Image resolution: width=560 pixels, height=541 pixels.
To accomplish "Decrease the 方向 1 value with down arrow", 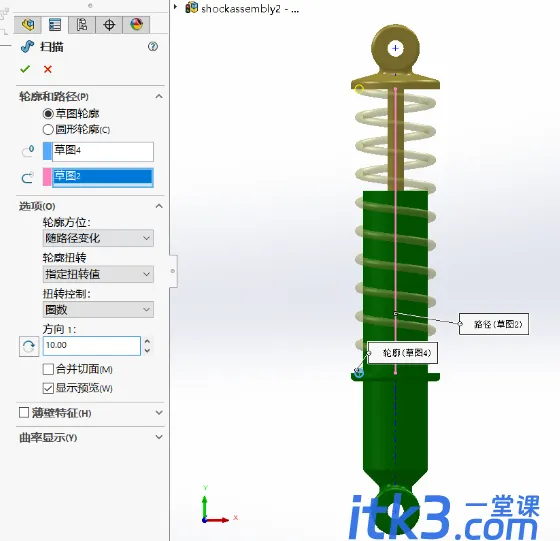I will pyautogui.click(x=148, y=351).
